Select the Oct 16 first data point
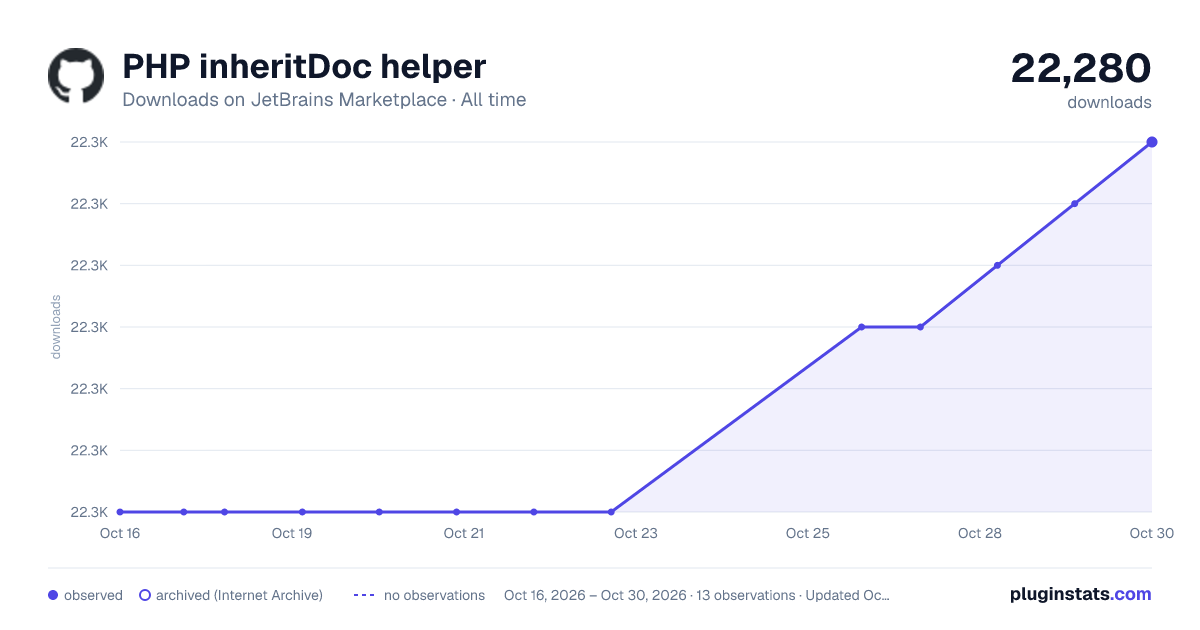 120,512
